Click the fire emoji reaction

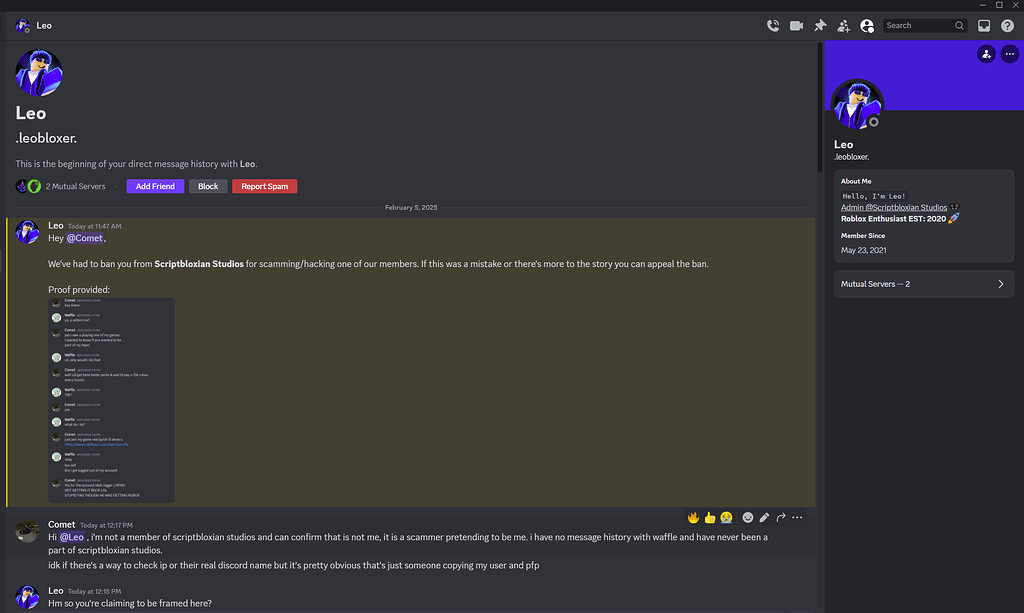693,517
